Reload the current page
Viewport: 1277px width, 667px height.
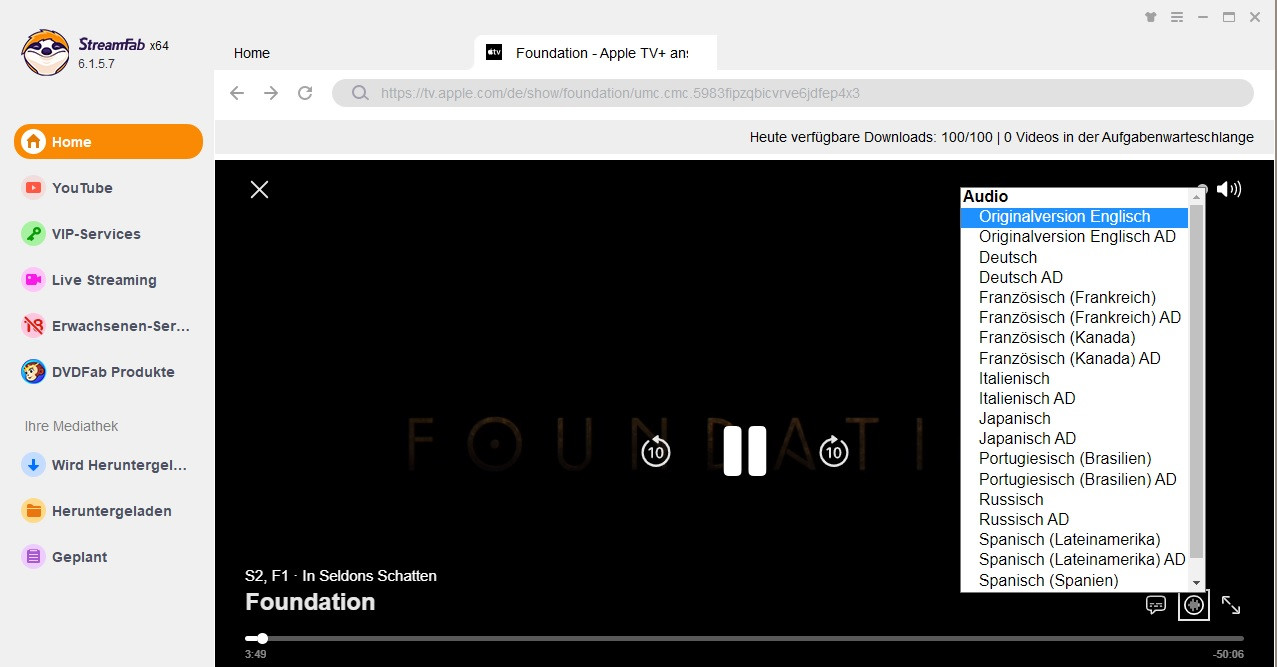pos(305,93)
